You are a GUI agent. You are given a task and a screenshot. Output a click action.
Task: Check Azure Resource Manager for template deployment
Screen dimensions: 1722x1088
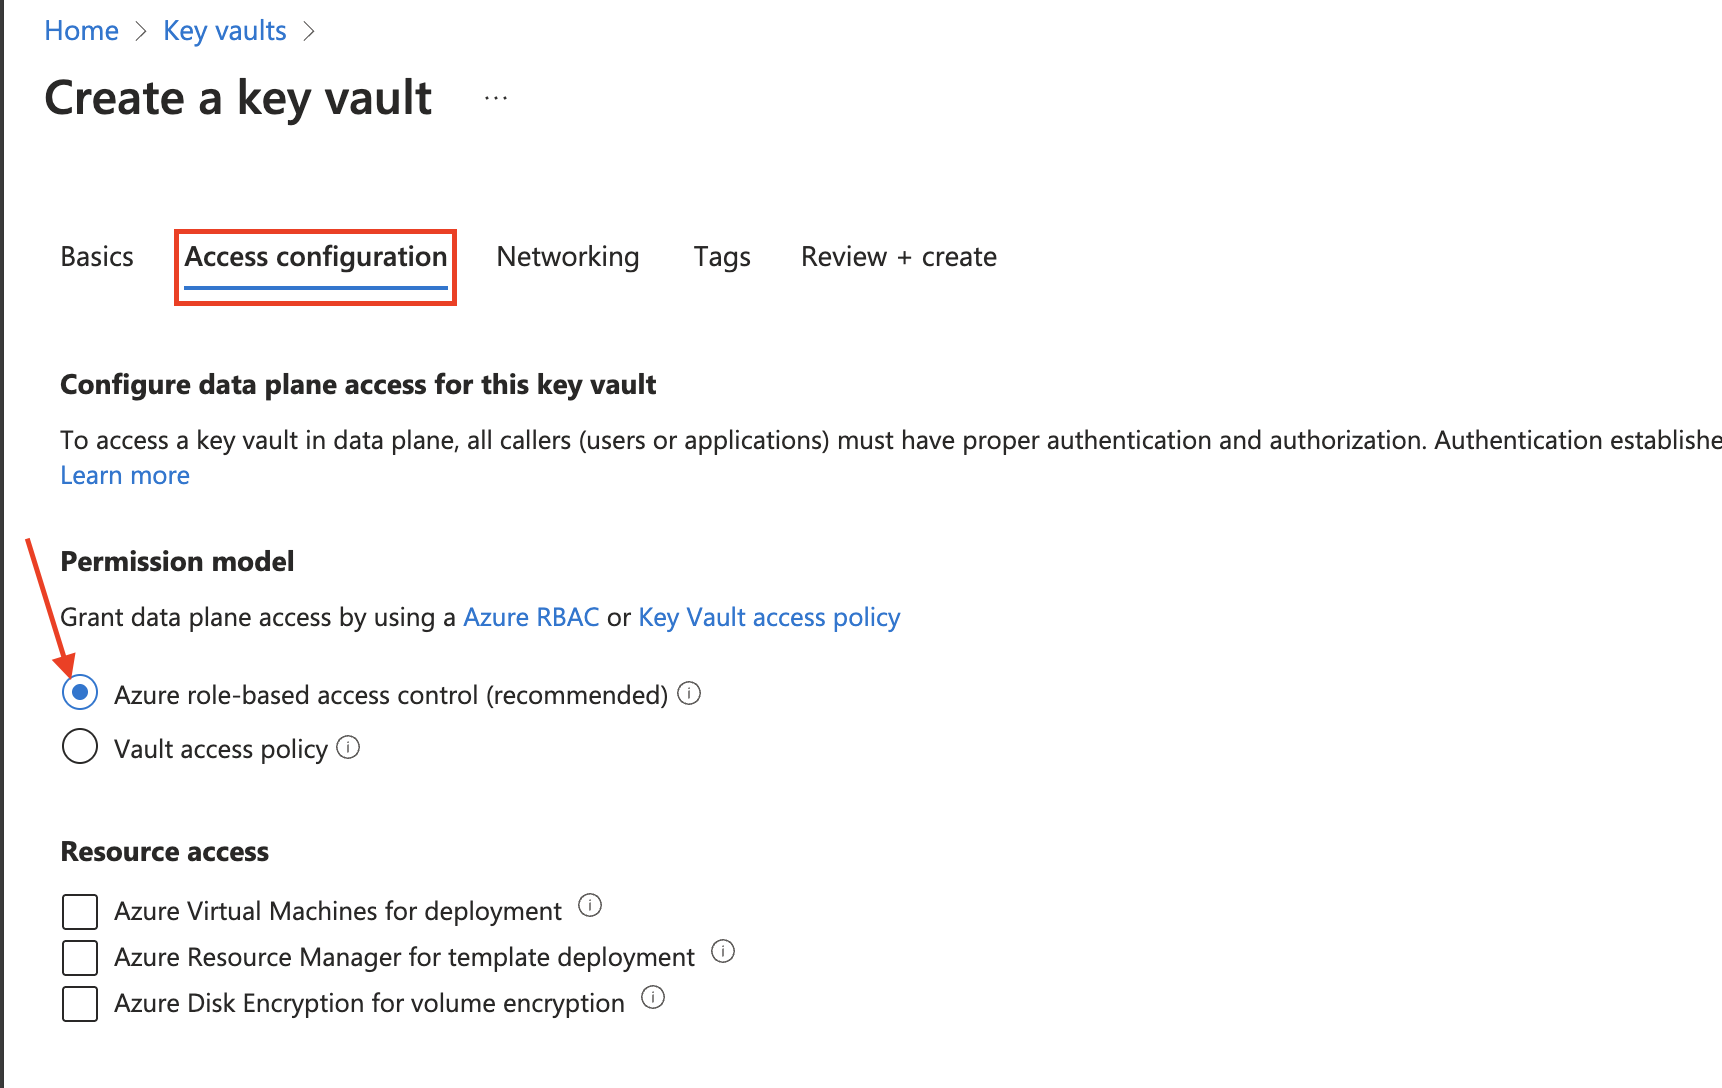(80, 958)
